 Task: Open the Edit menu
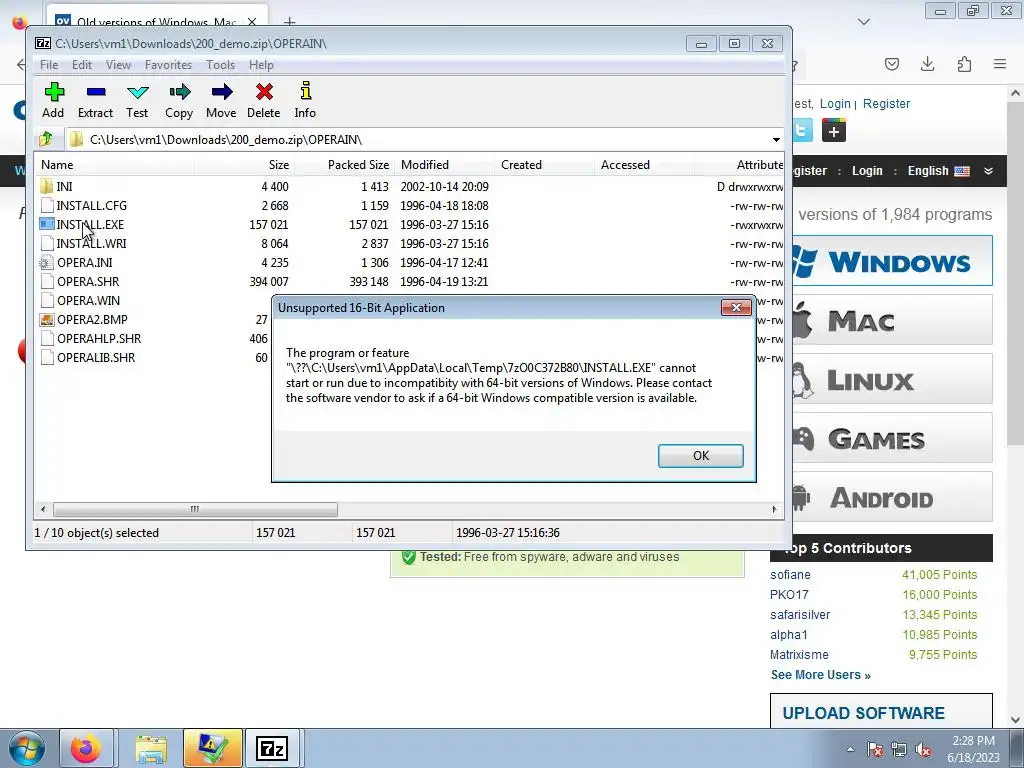pyautogui.click(x=82, y=65)
